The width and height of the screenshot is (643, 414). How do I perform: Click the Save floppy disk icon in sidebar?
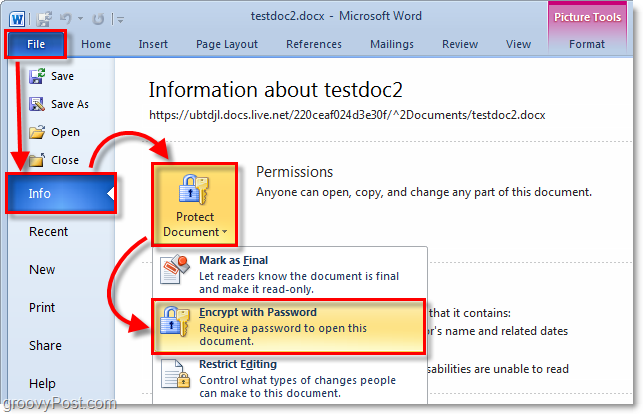click(x=37, y=76)
